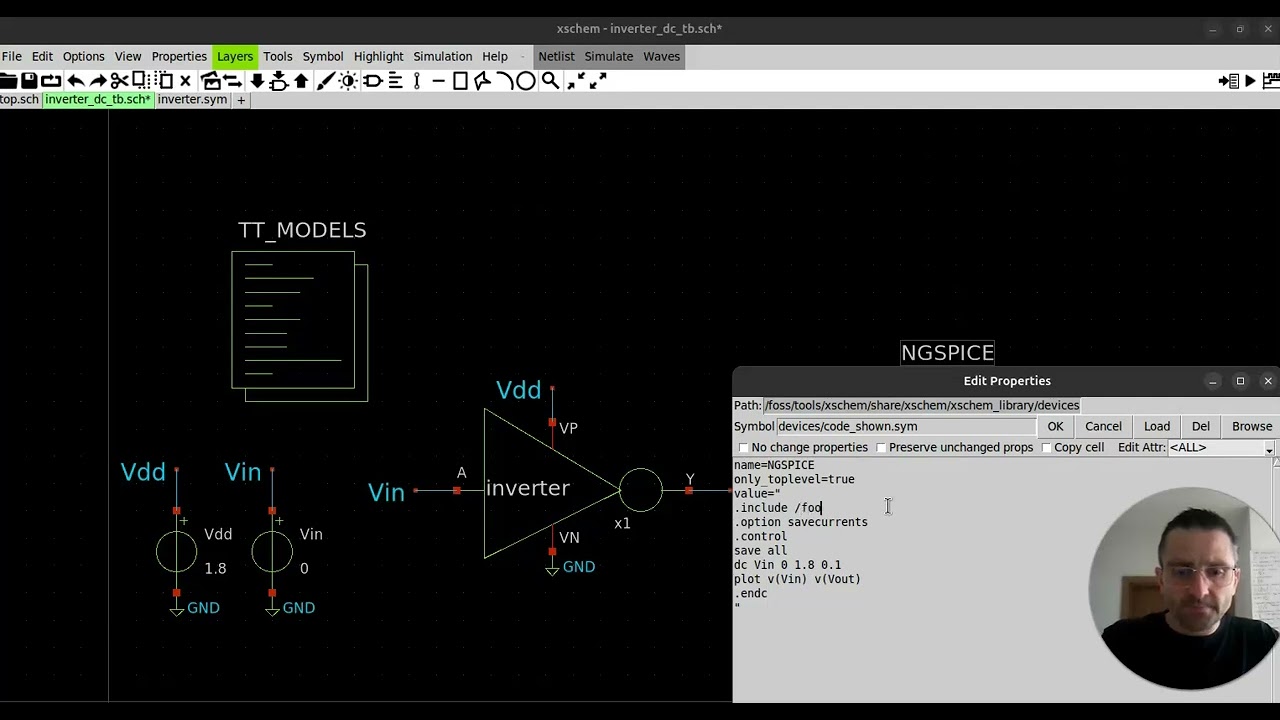1280x720 pixels.
Task: Enable Preserve unchanged props checkbox
Action: click(881, 448)
